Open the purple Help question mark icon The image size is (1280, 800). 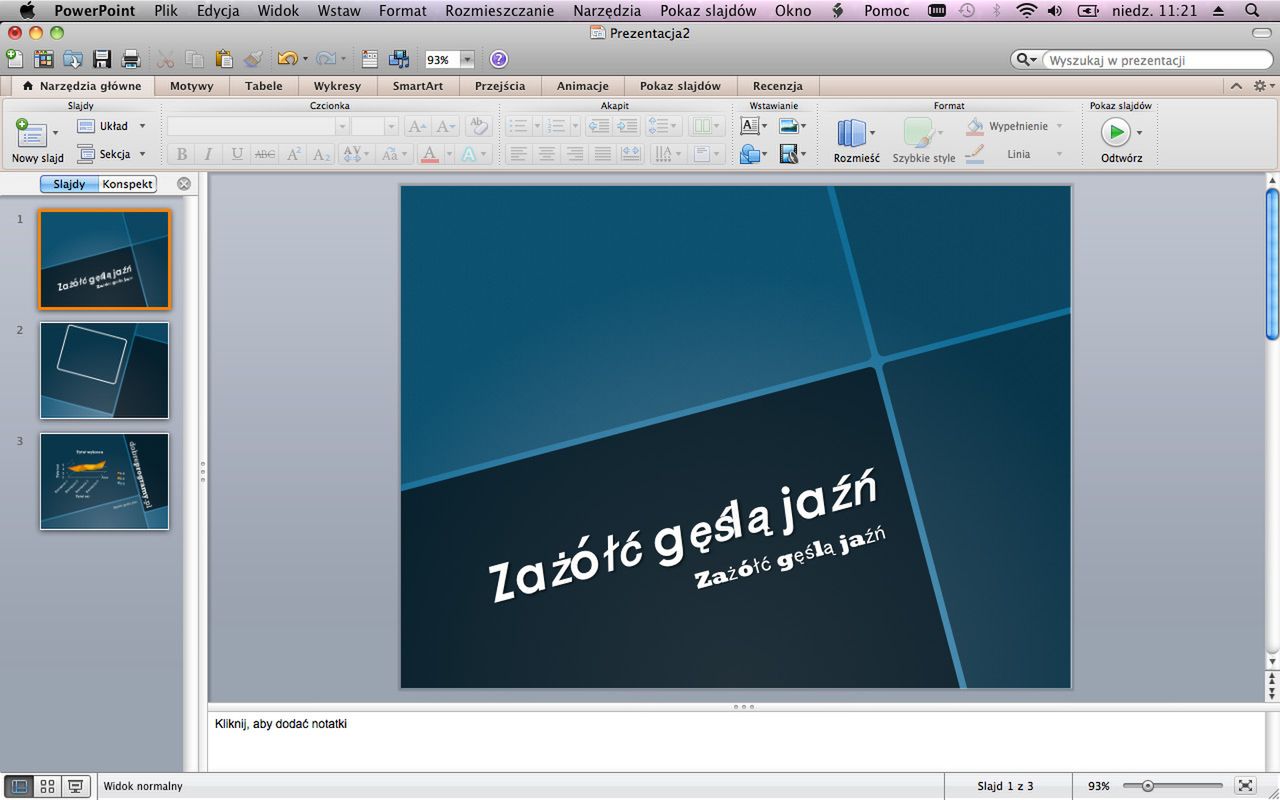point(498,59)
